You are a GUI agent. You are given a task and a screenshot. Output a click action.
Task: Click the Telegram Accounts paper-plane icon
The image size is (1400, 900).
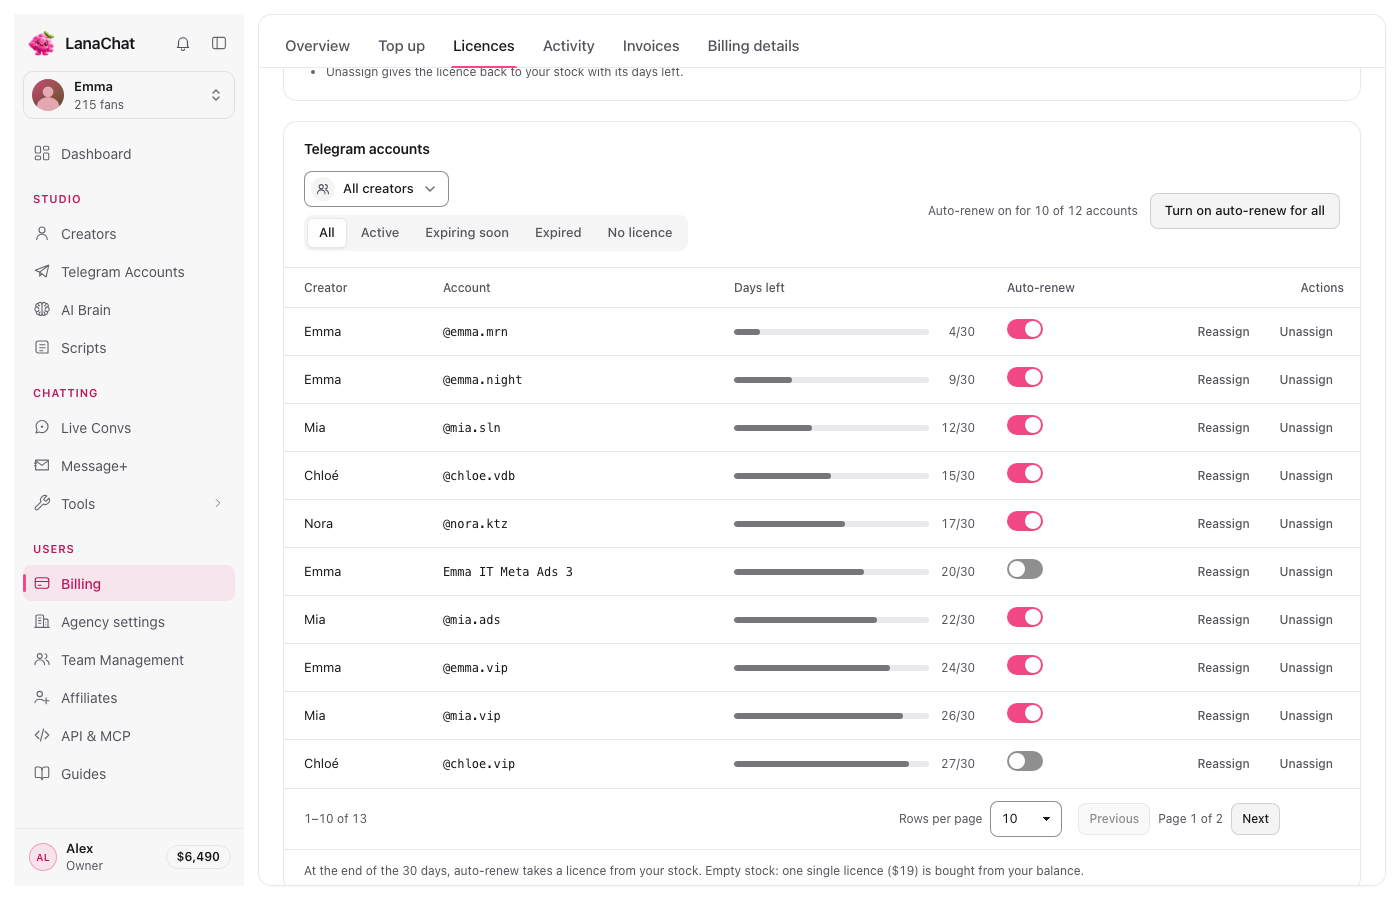click(42, 271)
